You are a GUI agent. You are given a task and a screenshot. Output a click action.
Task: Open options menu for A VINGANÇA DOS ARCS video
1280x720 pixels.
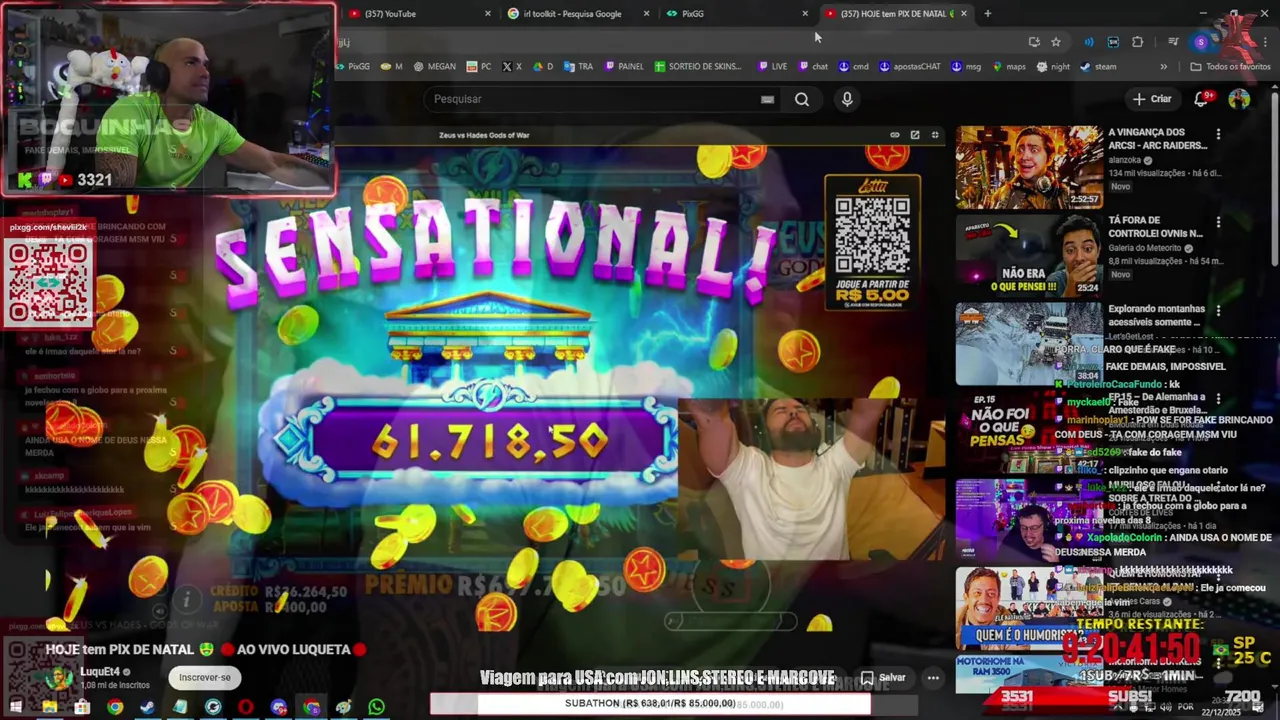pyautogui.click(x=1218, y=134)
